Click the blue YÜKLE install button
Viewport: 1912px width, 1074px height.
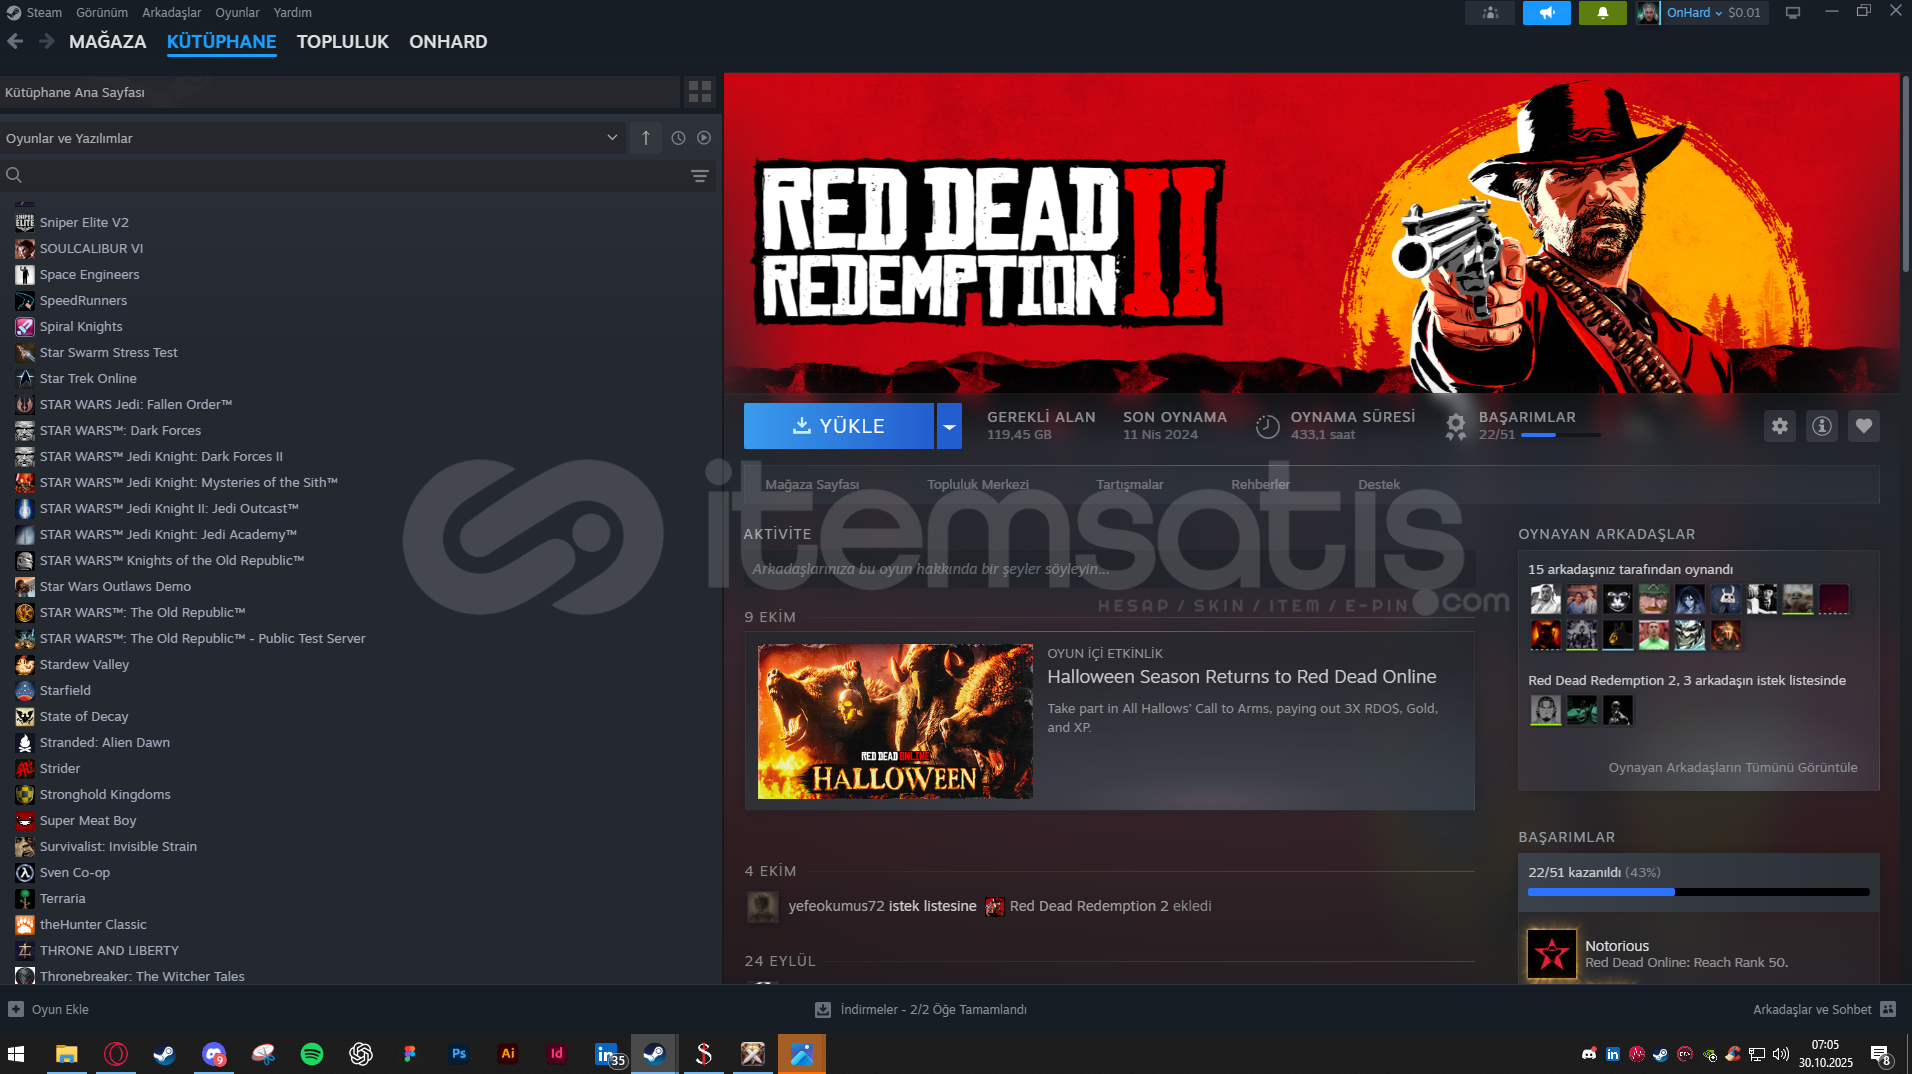(x=839, y=426)
